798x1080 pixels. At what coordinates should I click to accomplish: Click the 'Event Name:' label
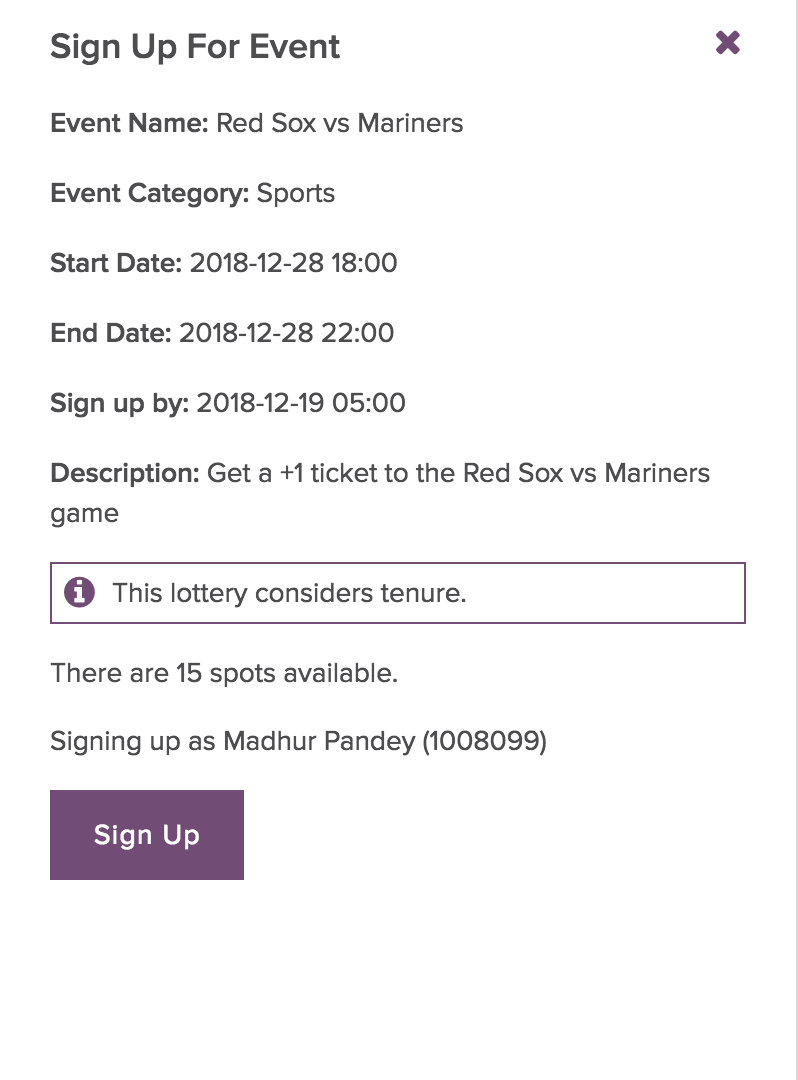[129, 123]
